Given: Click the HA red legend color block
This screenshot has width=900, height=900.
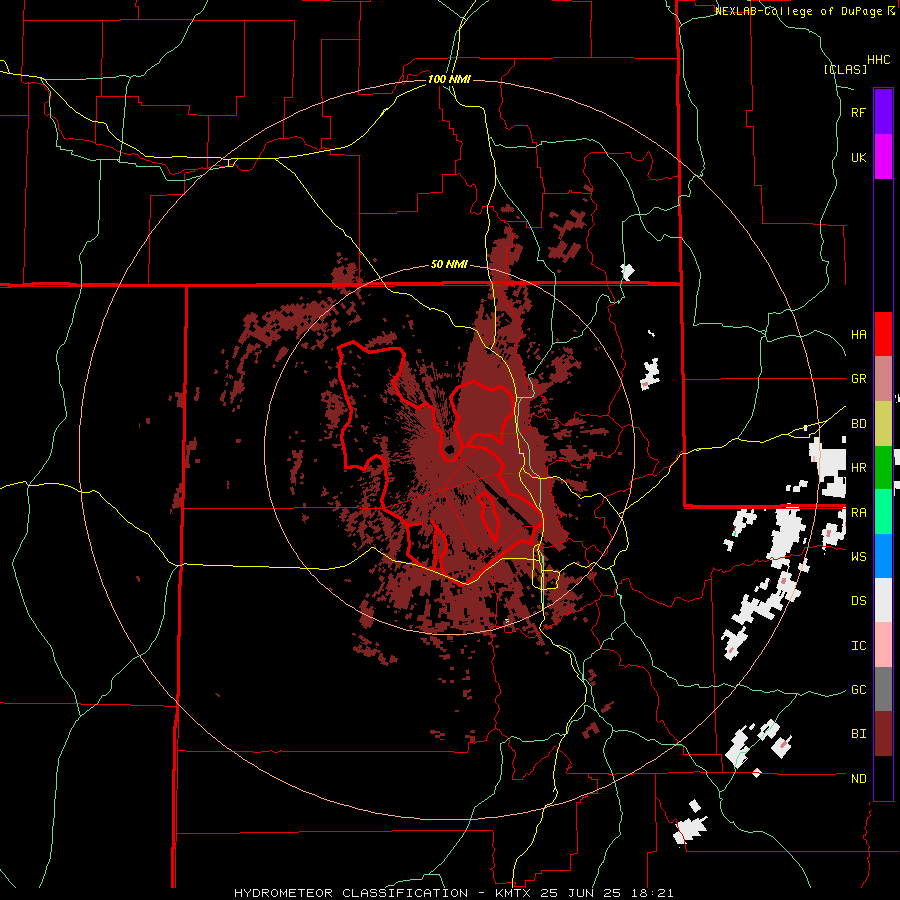Looking at the screenshot, I should (x=883, y=334).
